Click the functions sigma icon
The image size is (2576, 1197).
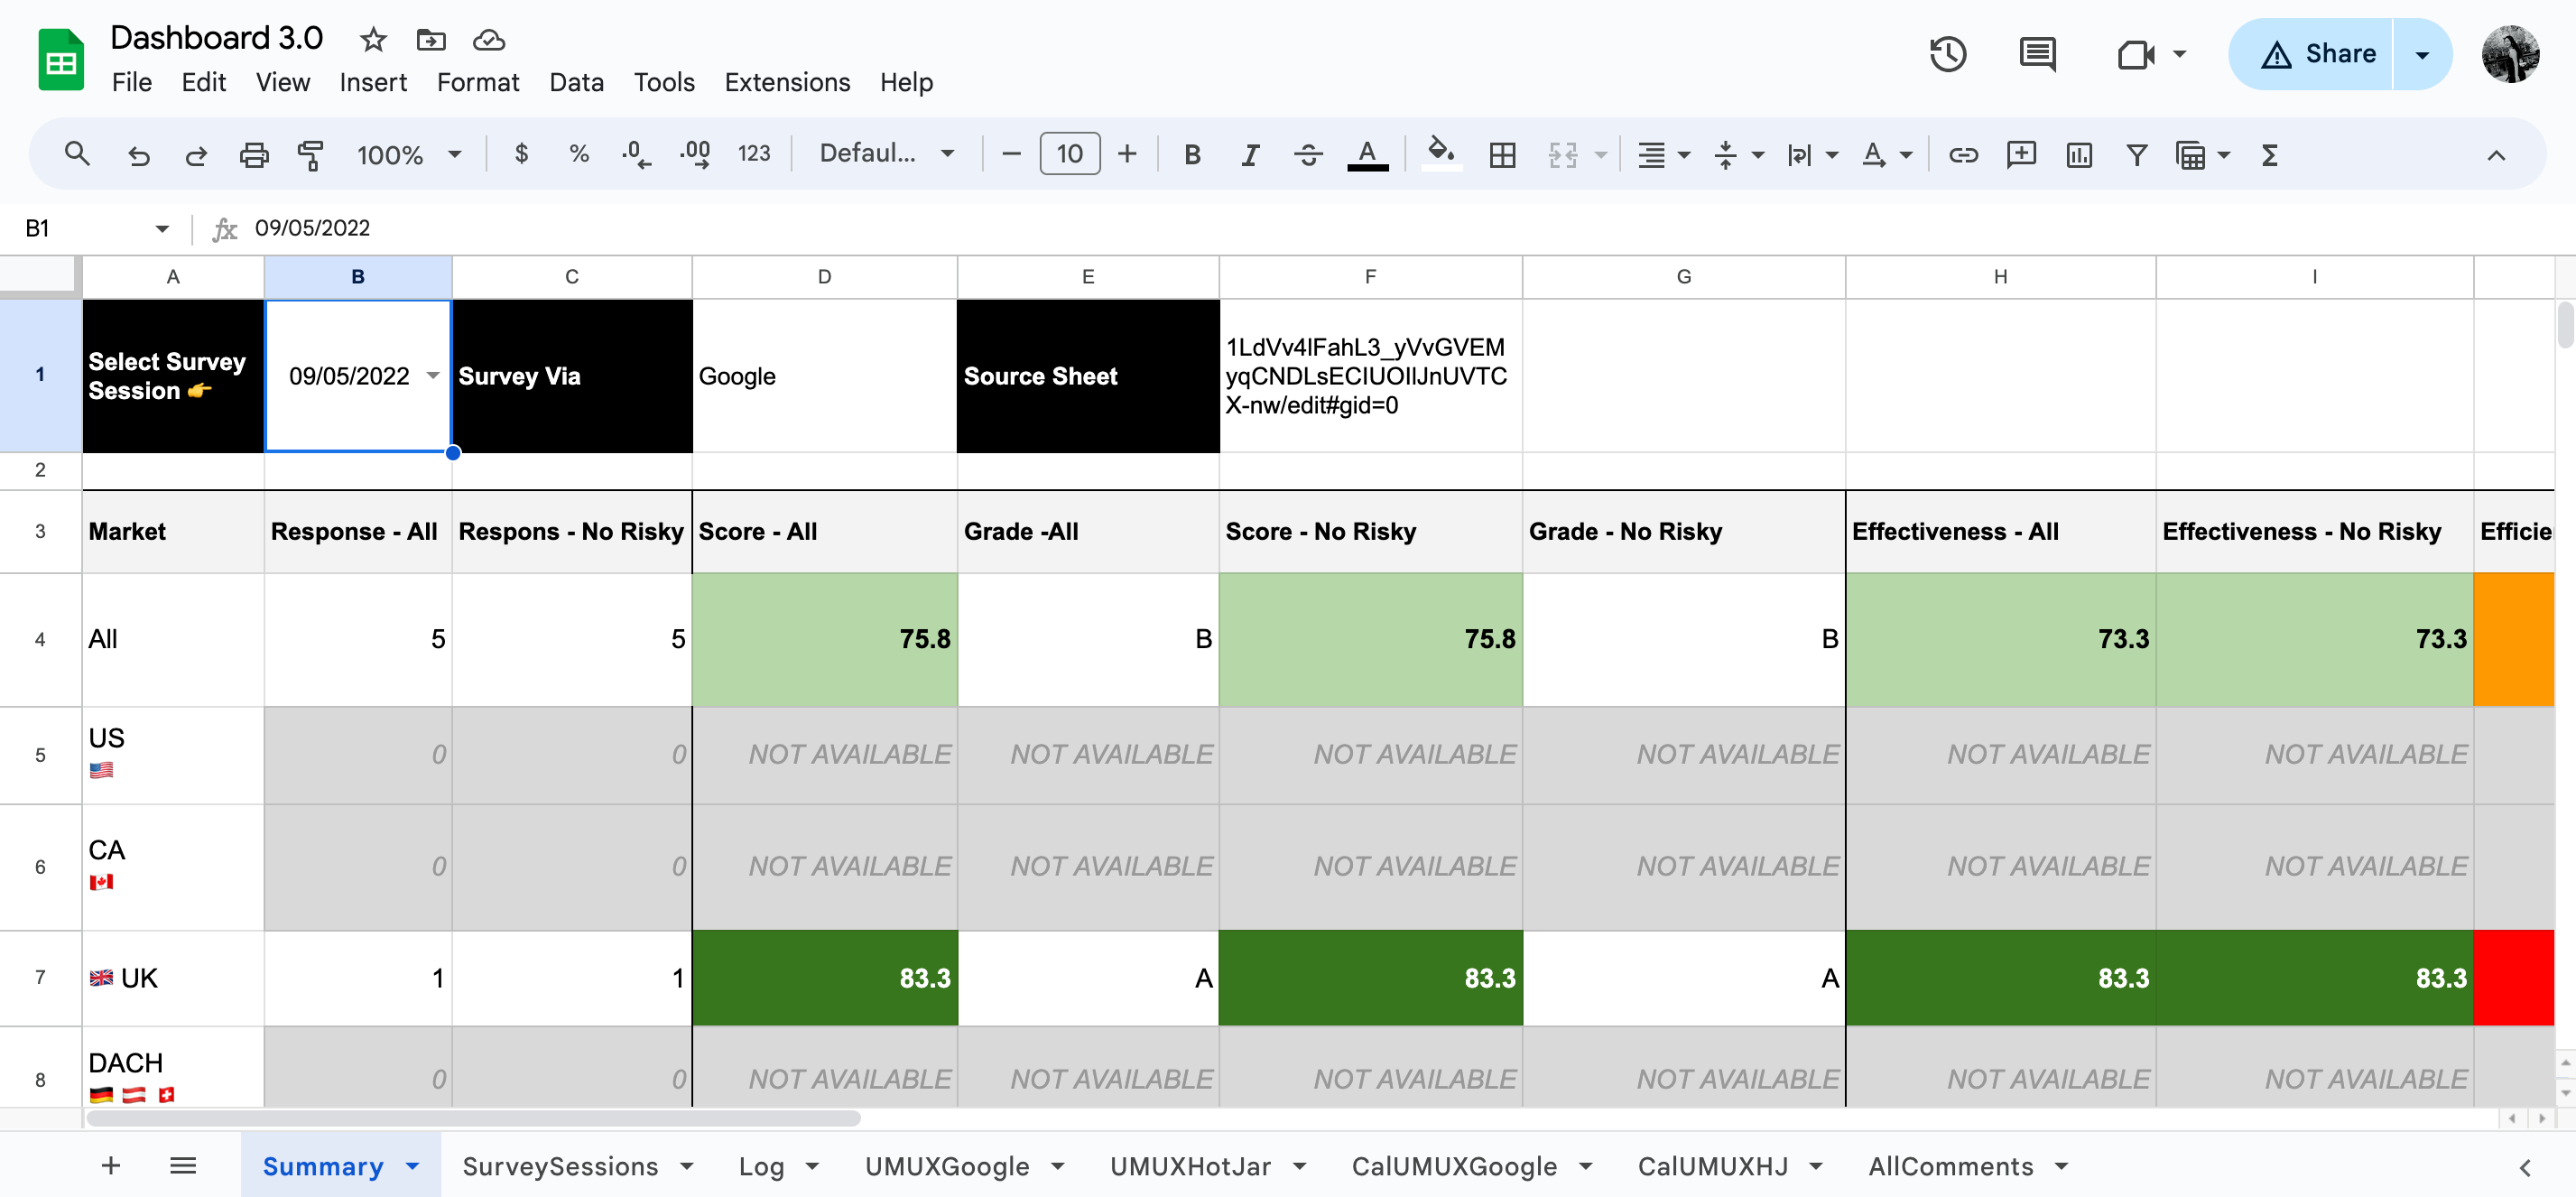click(2269, 155)
